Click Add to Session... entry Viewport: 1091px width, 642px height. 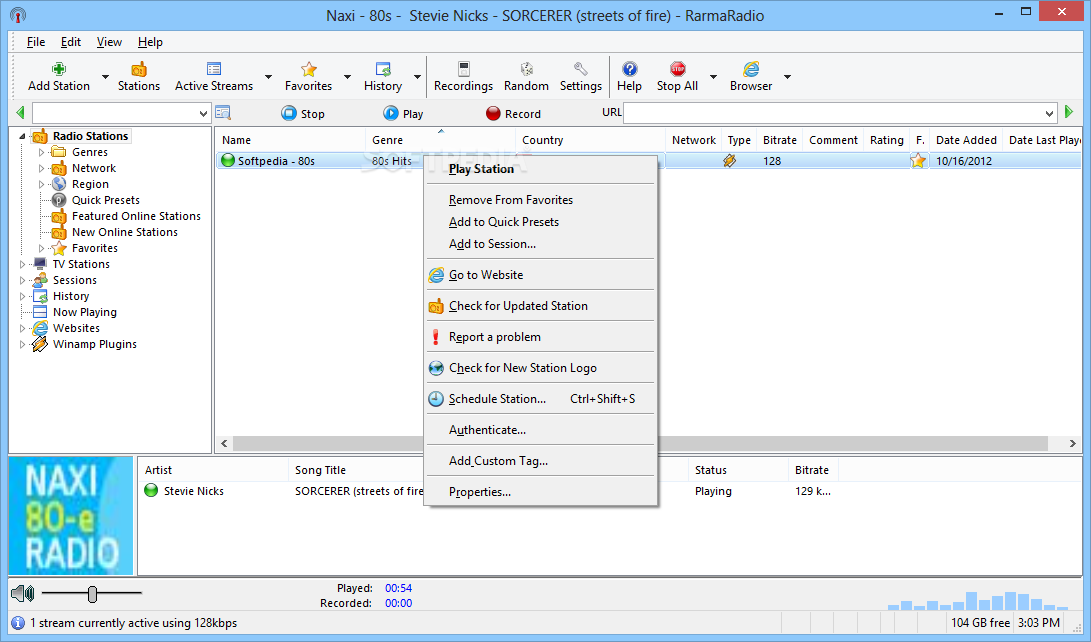point(541,244)
